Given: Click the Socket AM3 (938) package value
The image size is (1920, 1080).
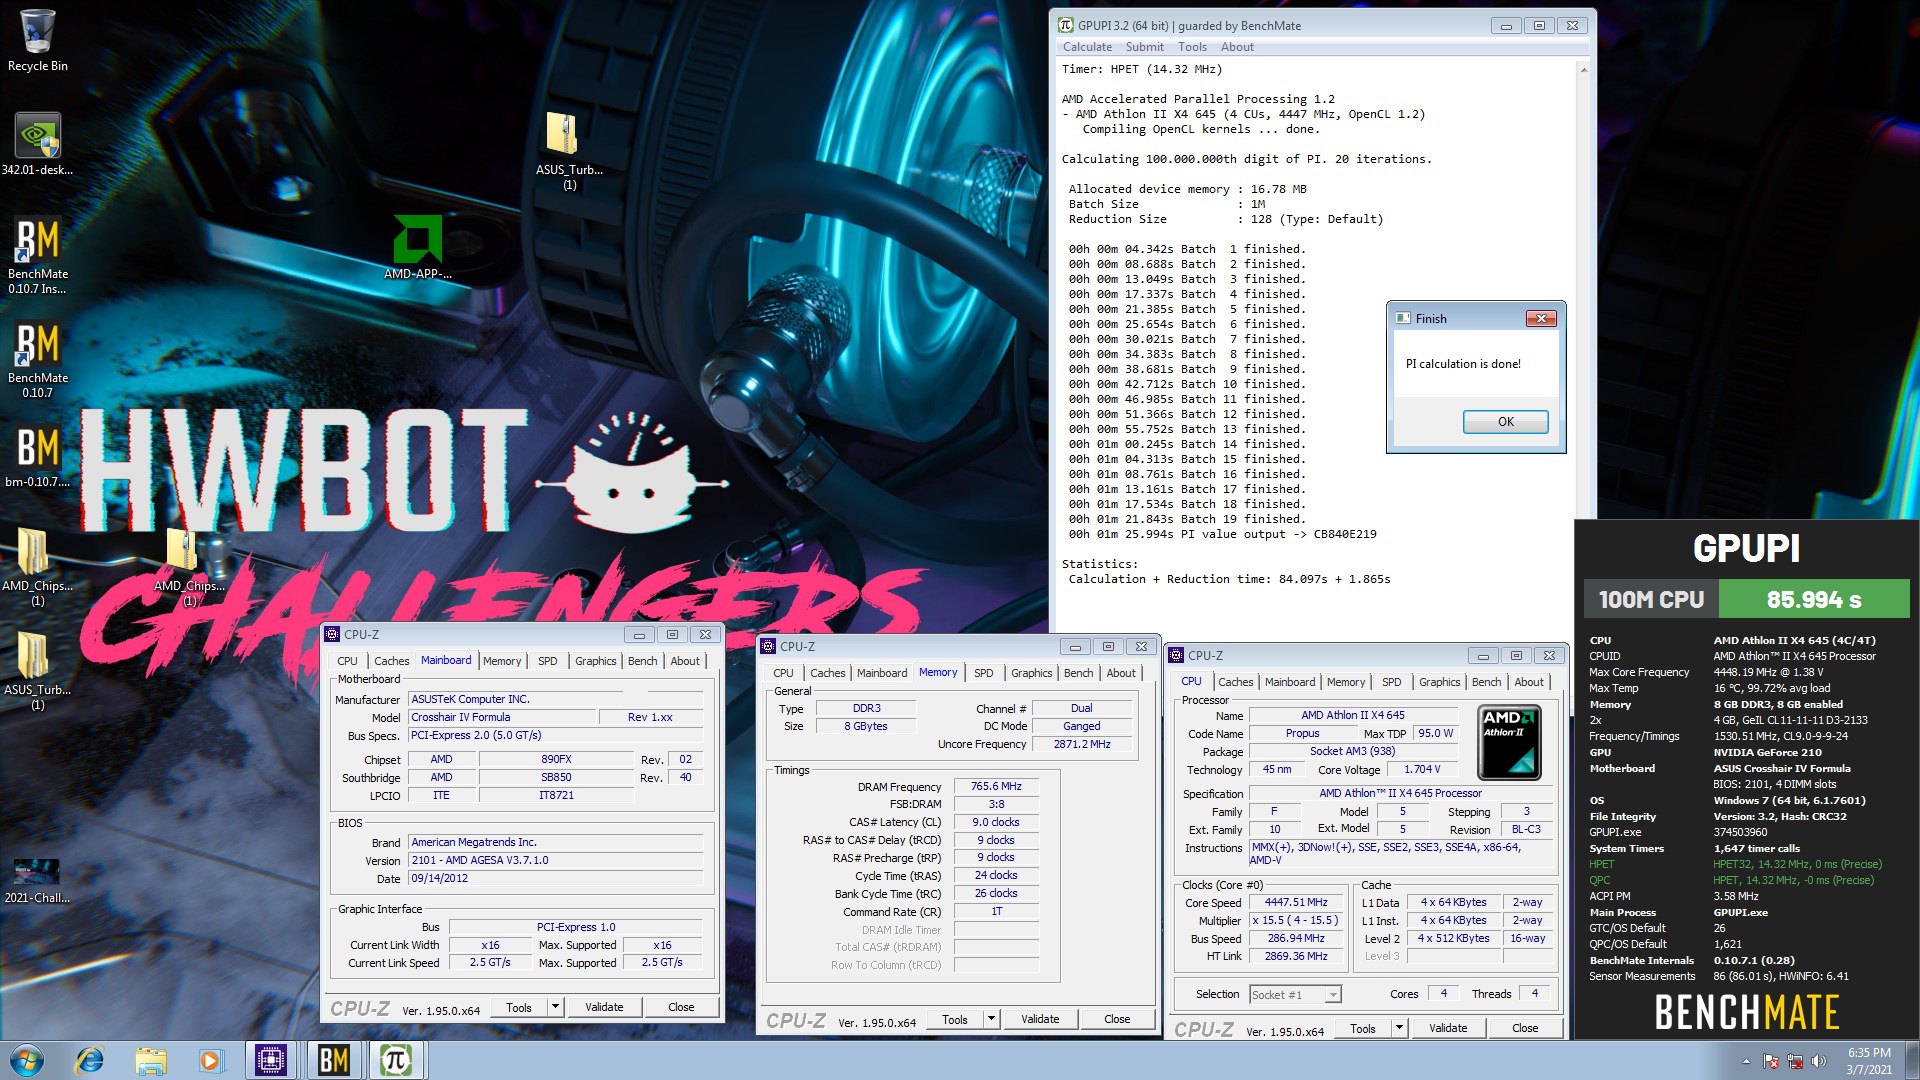Looking at the screenshot, I should tap(1352, 751).
